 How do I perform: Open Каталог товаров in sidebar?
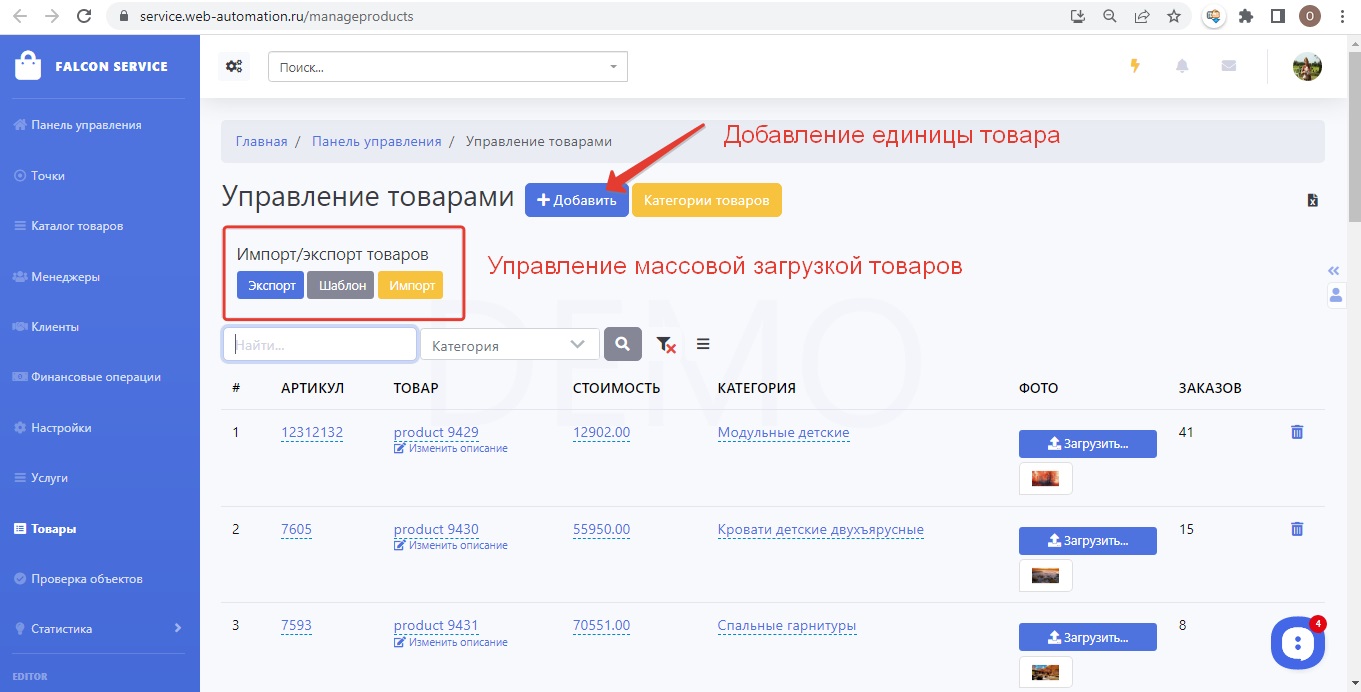pos(77,226)
